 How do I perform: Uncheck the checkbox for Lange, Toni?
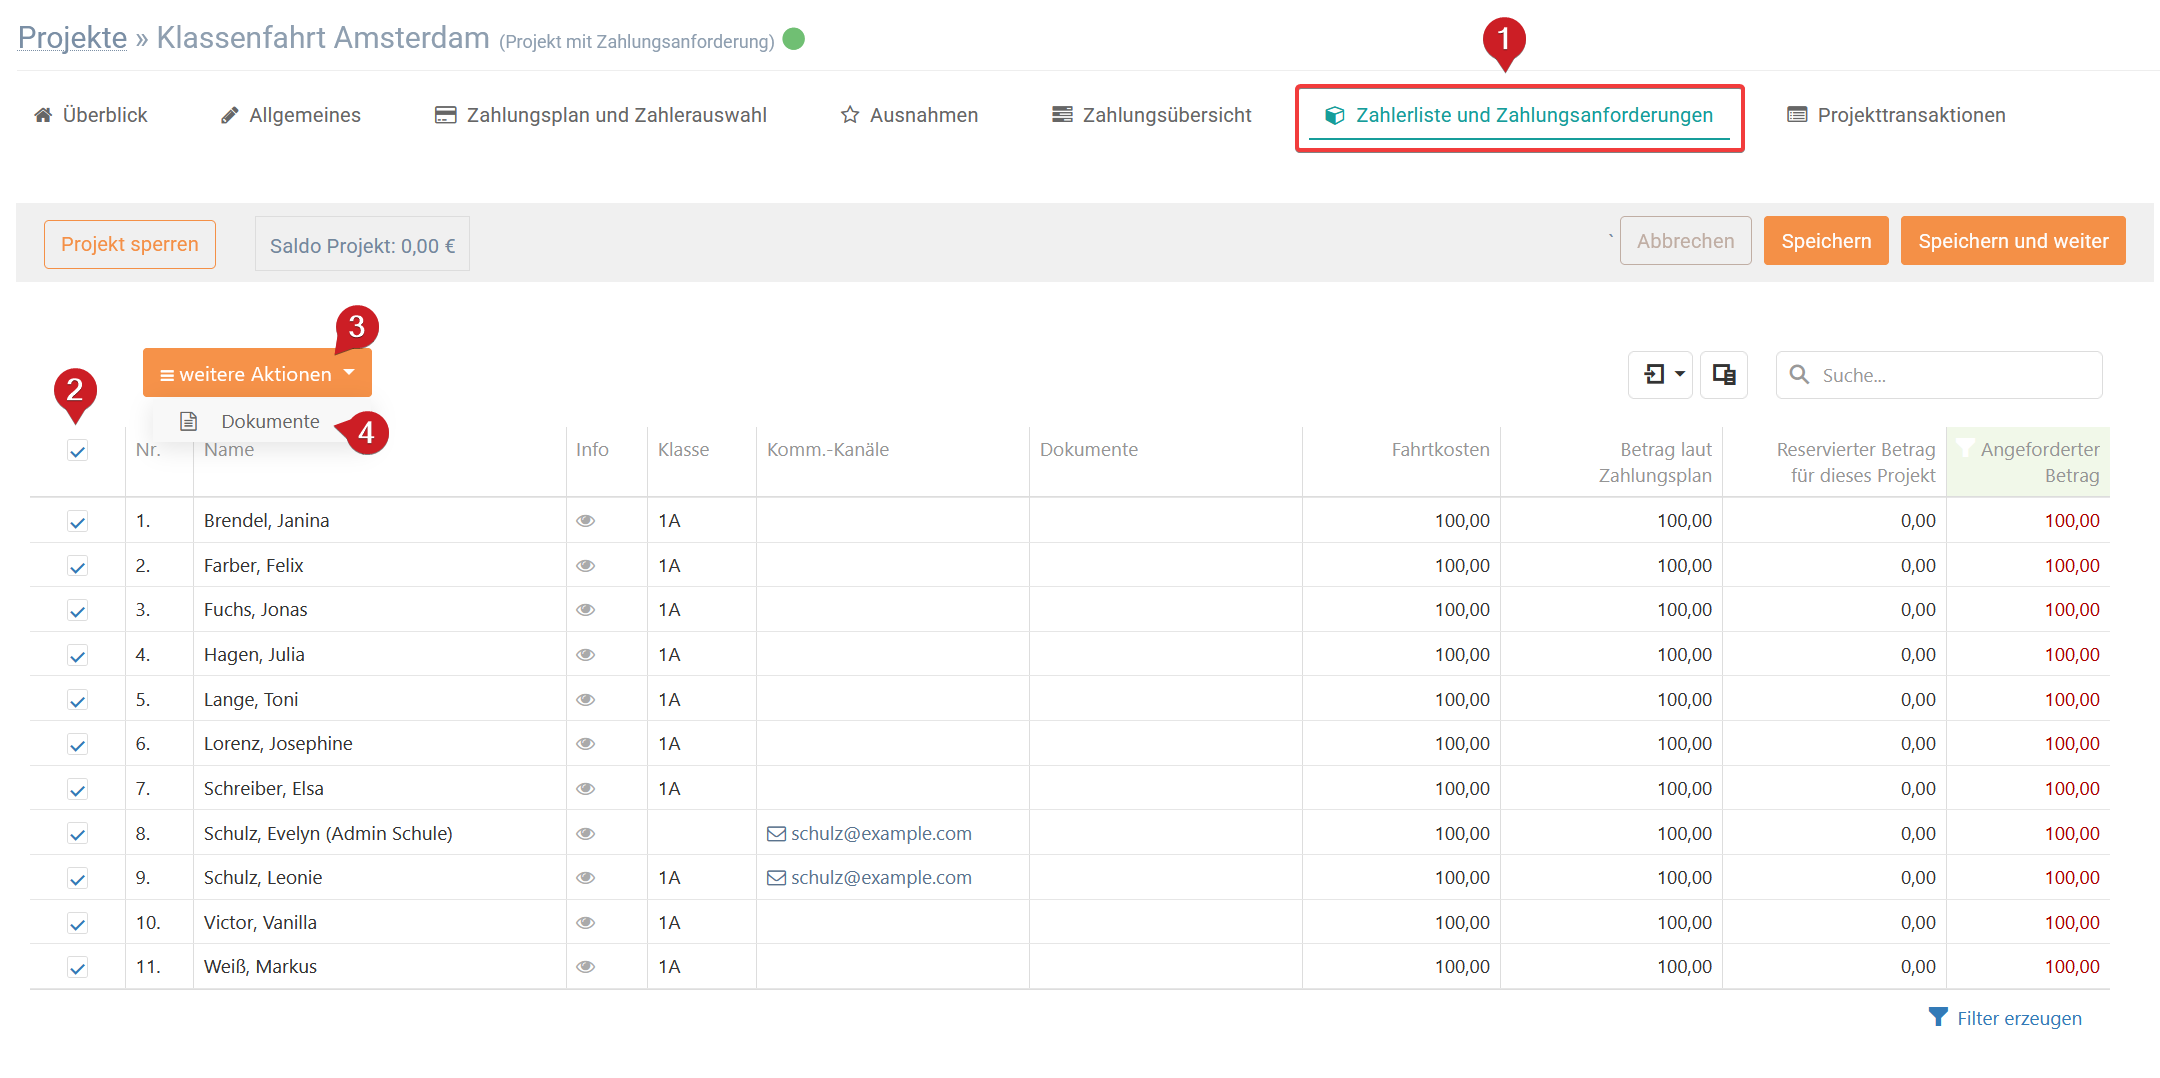pos(77,700)
